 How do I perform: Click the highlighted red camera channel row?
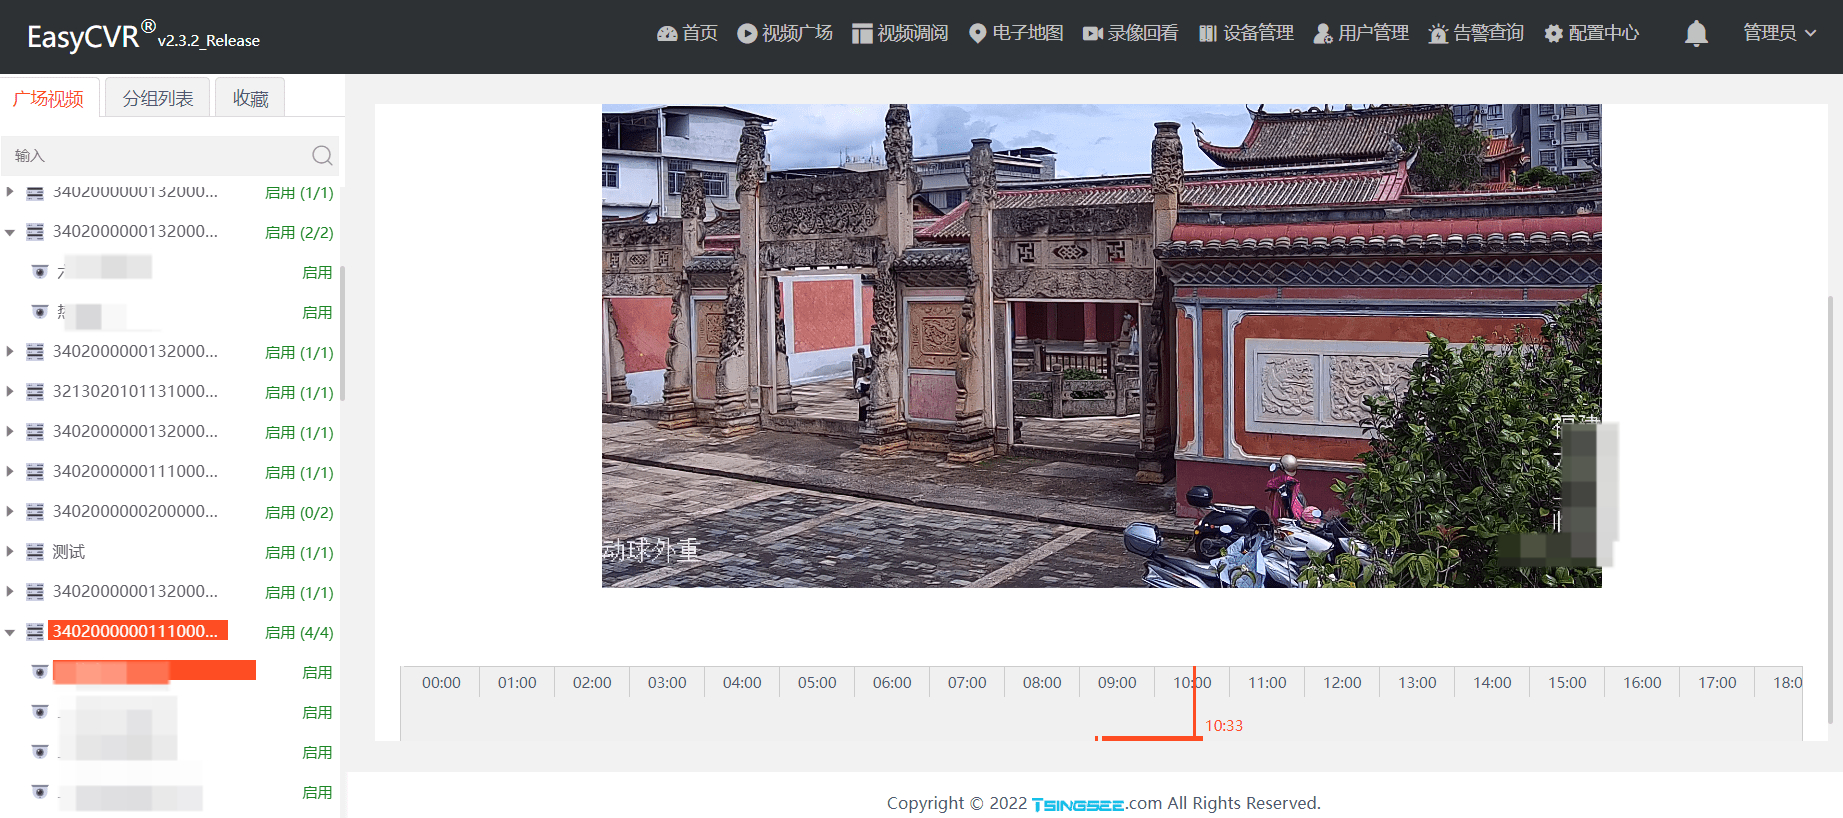point(154,671)
